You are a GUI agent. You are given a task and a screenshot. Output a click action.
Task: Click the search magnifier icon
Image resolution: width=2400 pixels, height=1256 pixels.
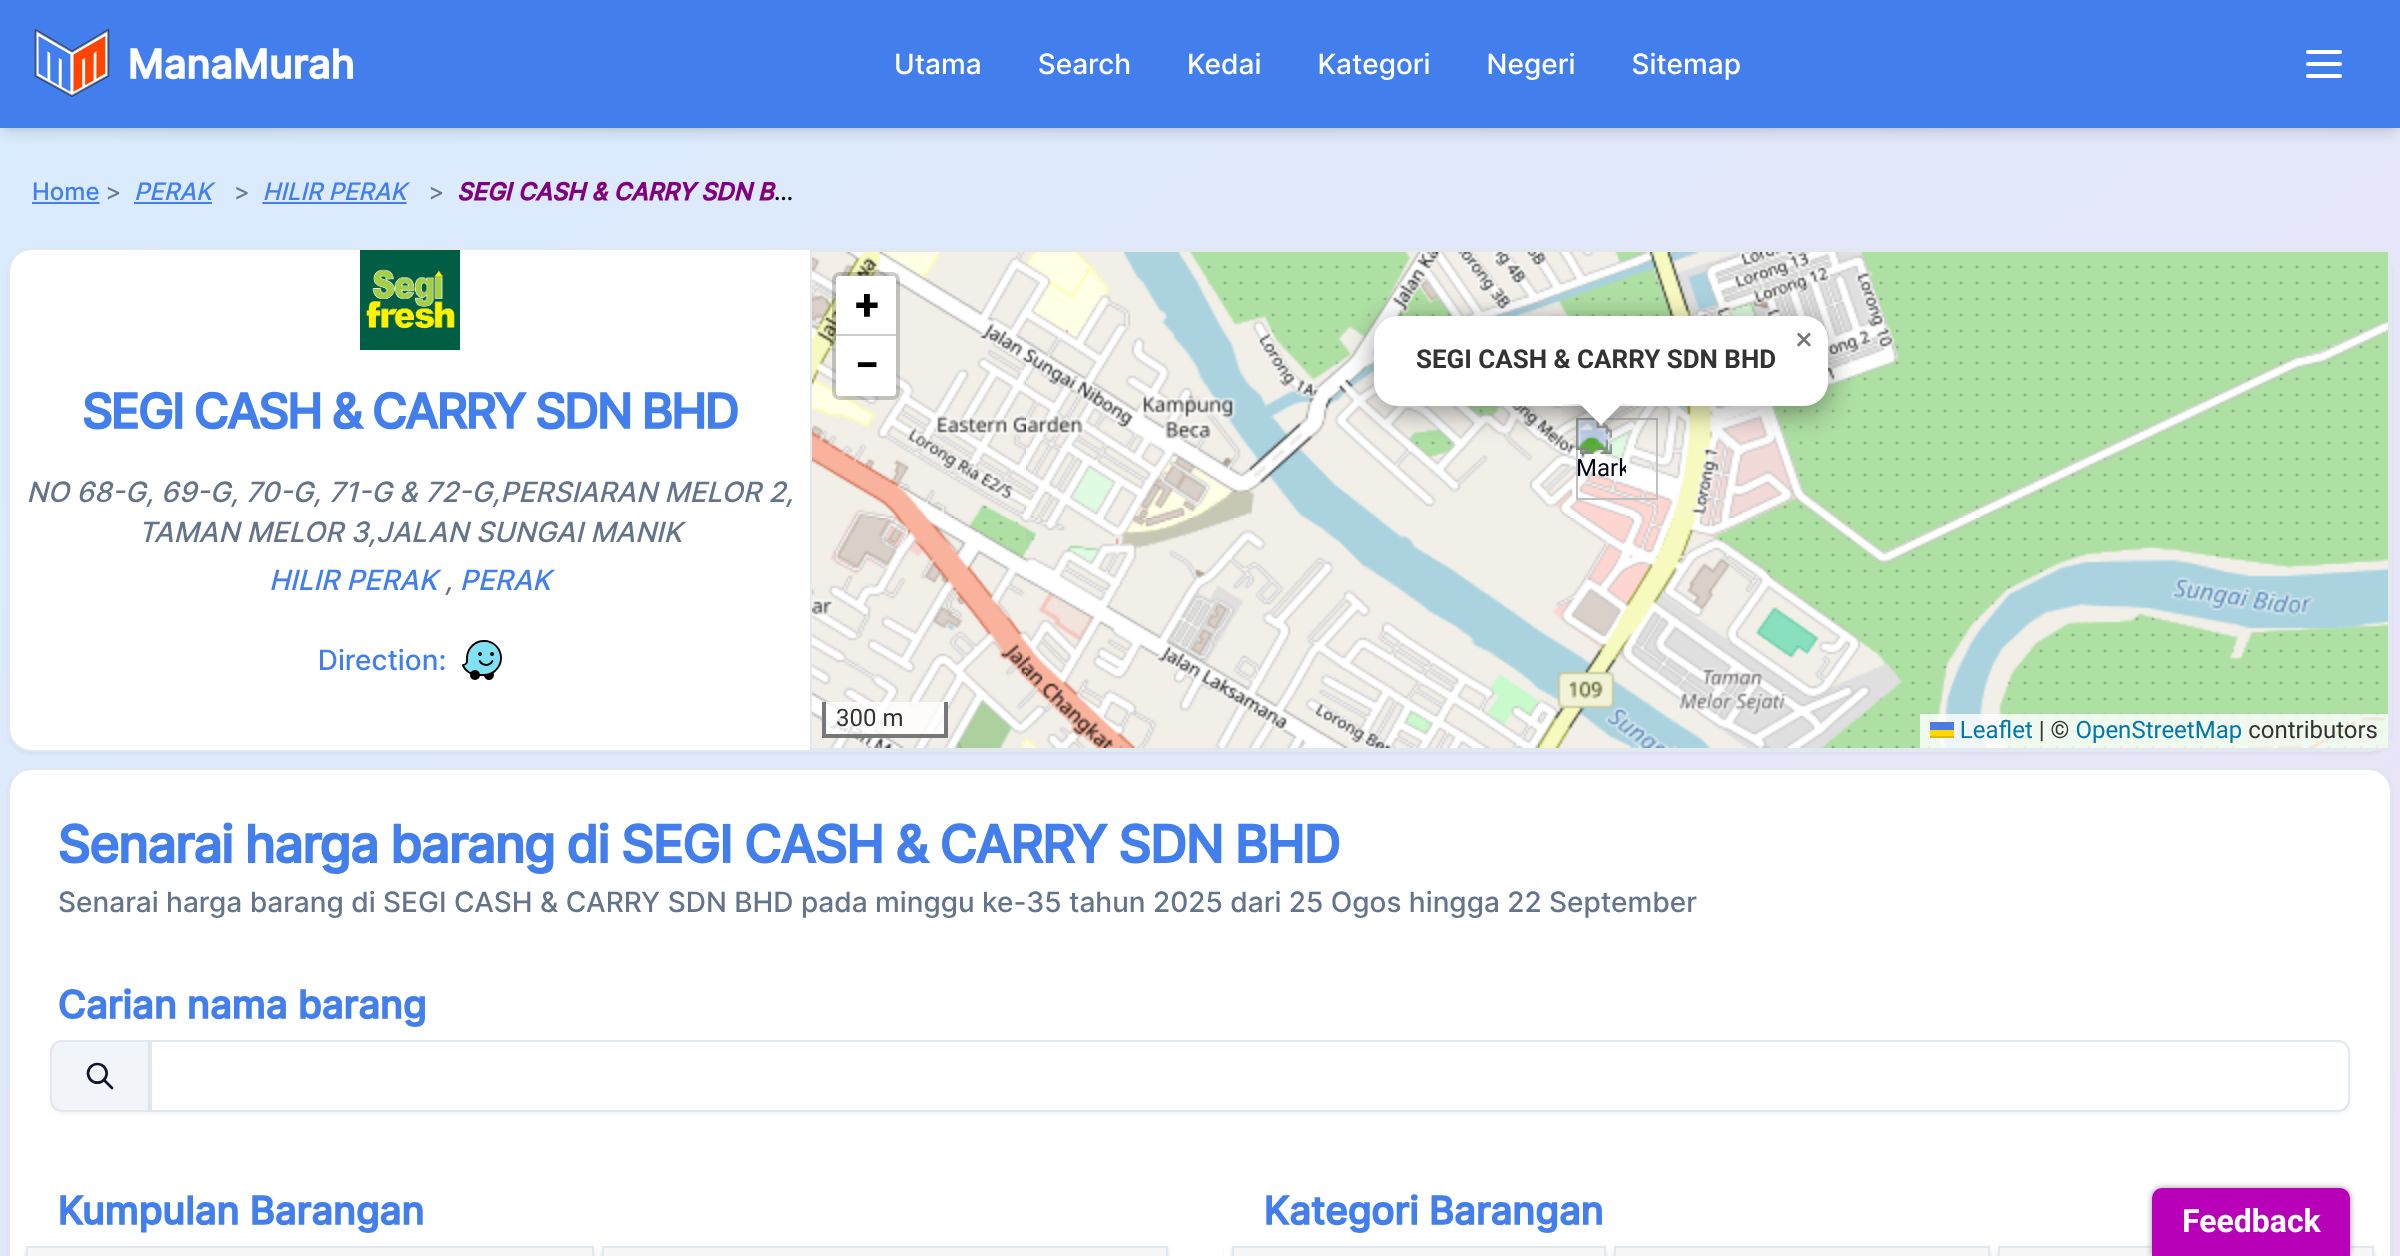[100, 1076]
